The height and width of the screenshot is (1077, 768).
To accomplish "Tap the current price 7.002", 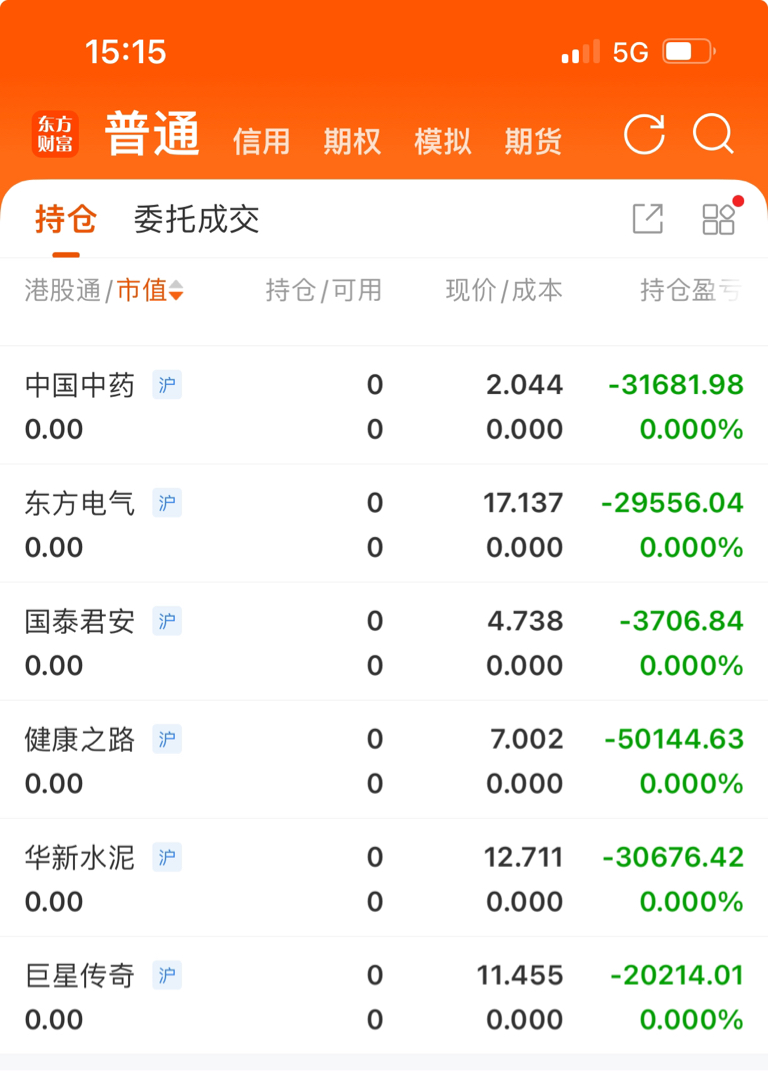I will (x=527, y=739).
